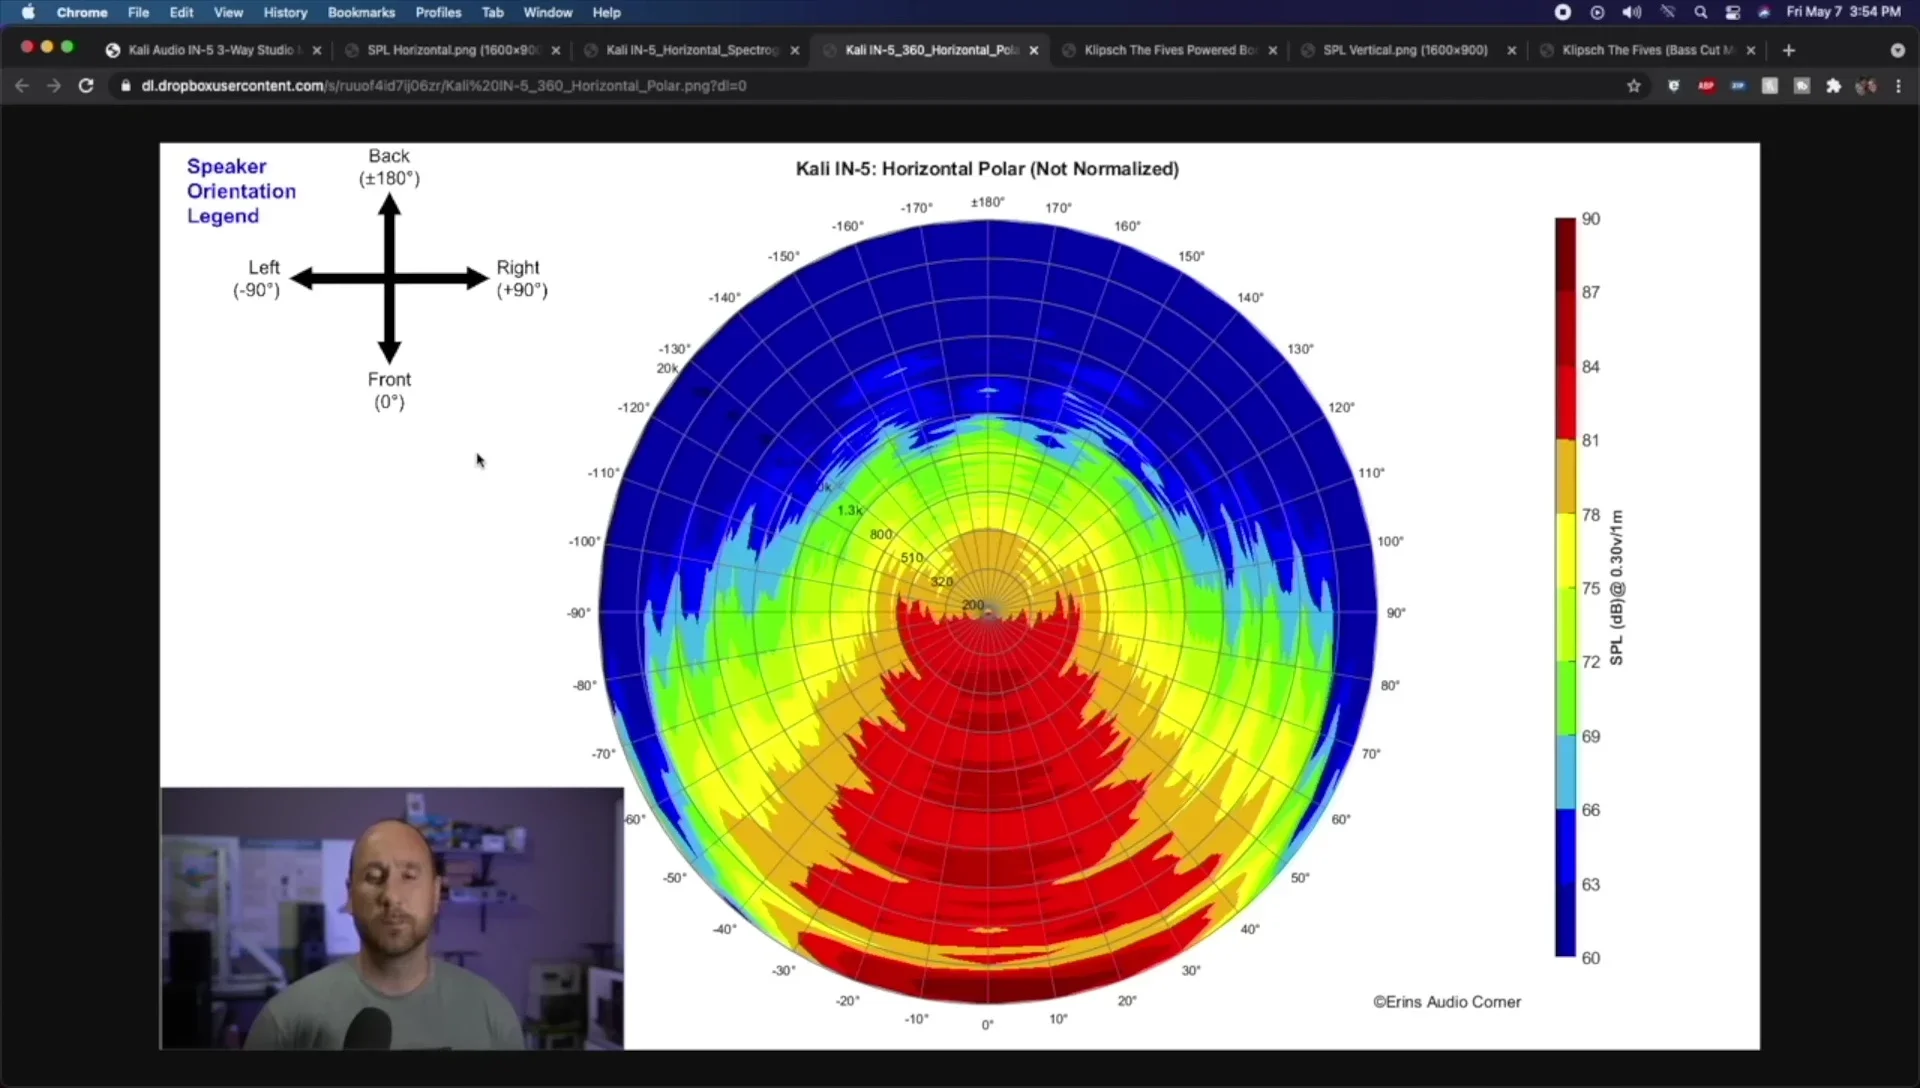Open the Bookmarks menu
The width and height of the screenshot is (1920, 1088).
point(361,12)
